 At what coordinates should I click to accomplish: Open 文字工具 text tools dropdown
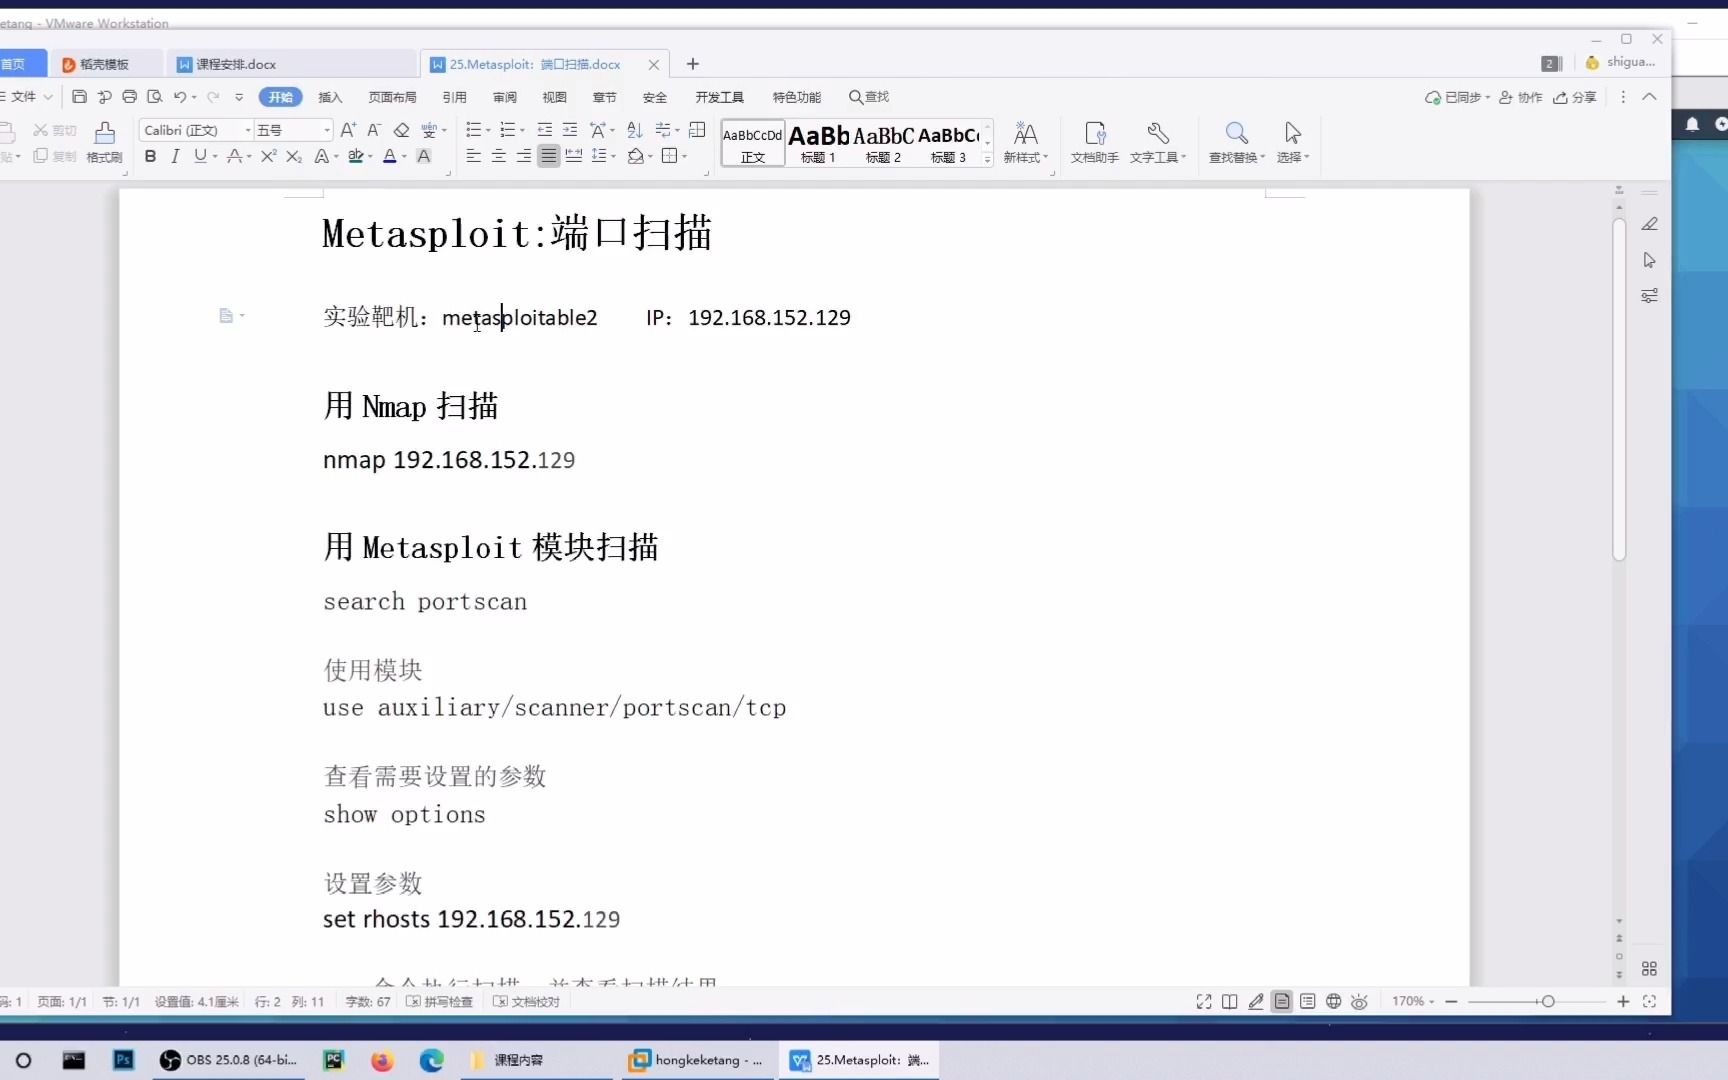tap(1158, 142)
